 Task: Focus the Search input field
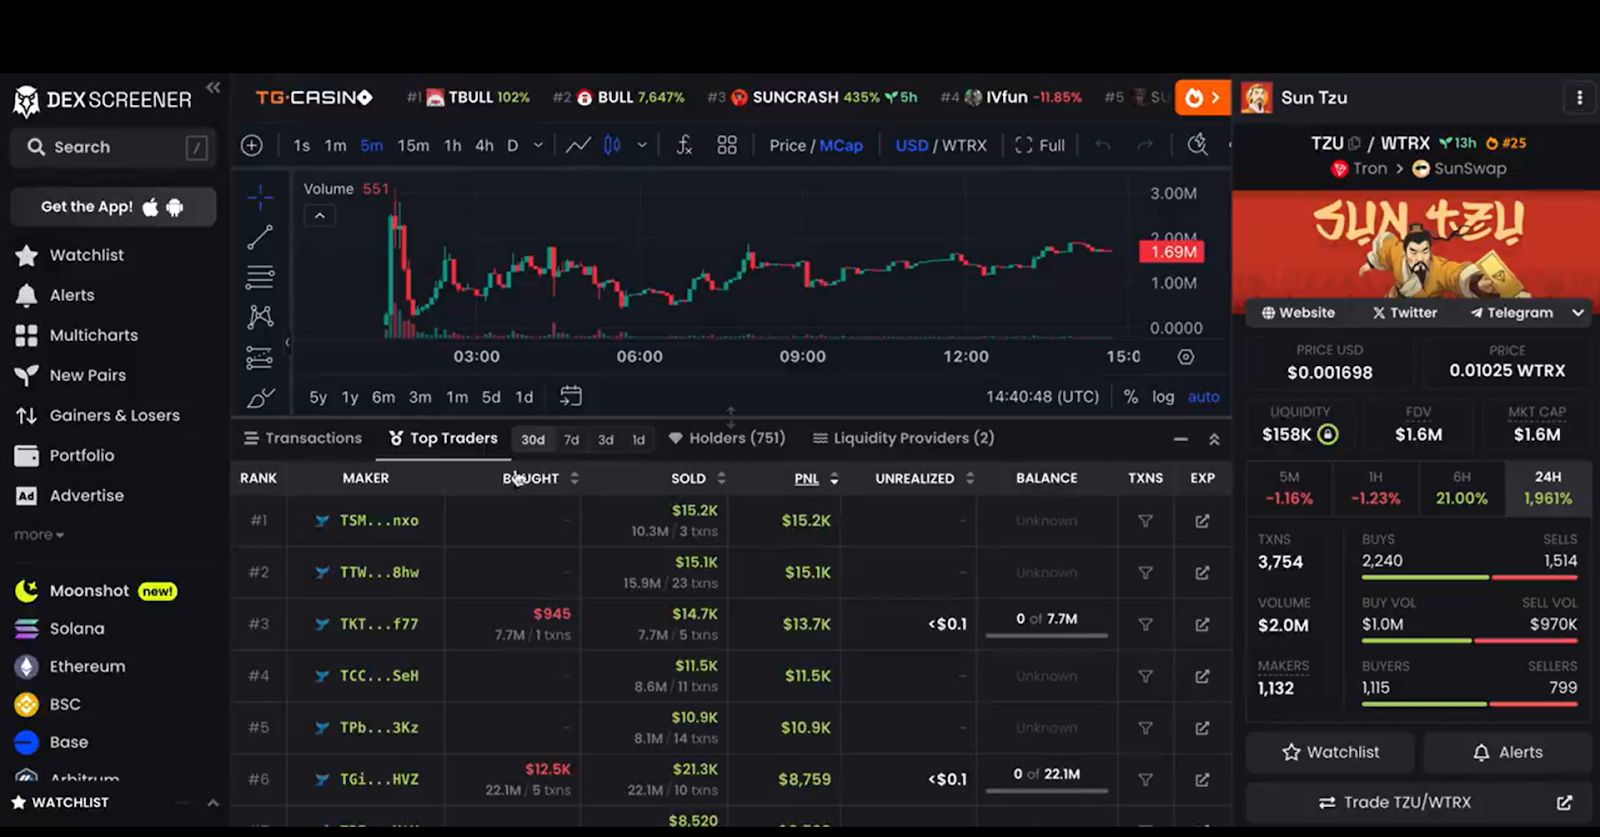113,147
